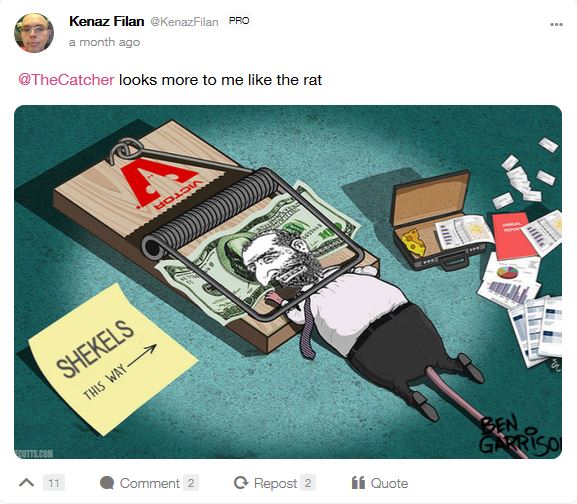Viewport: 577px width, 504px height.
Task: View the upvote count showing 11
Action: [54, 483]
